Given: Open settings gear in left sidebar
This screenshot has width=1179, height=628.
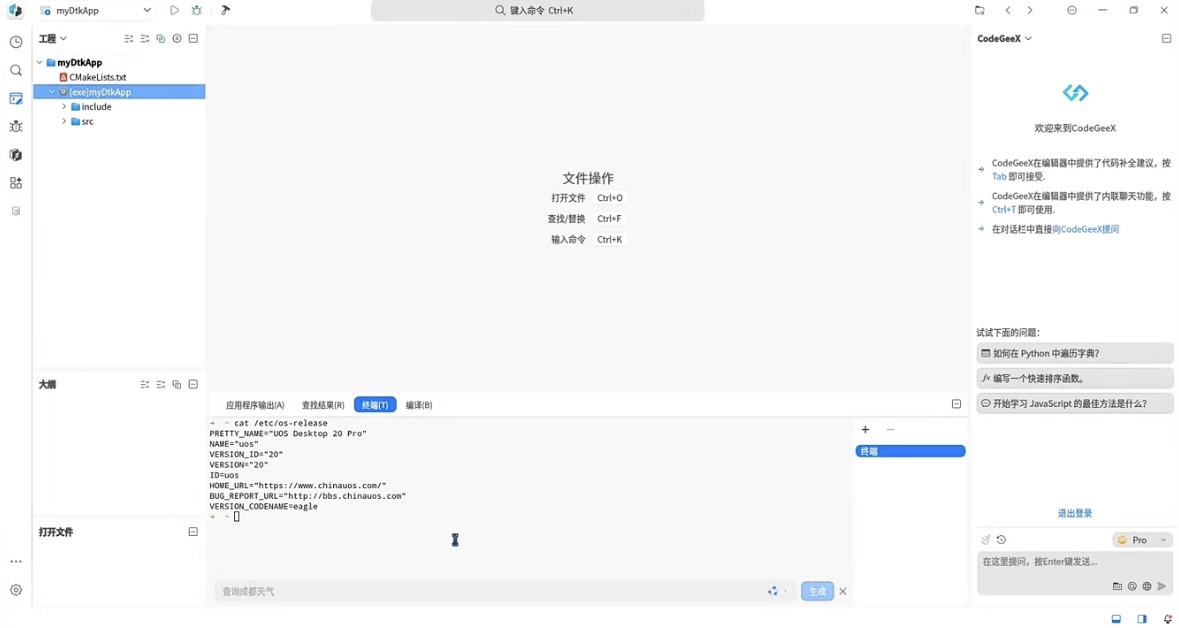Looking at the screenshot, I should [x=16, y=590].
